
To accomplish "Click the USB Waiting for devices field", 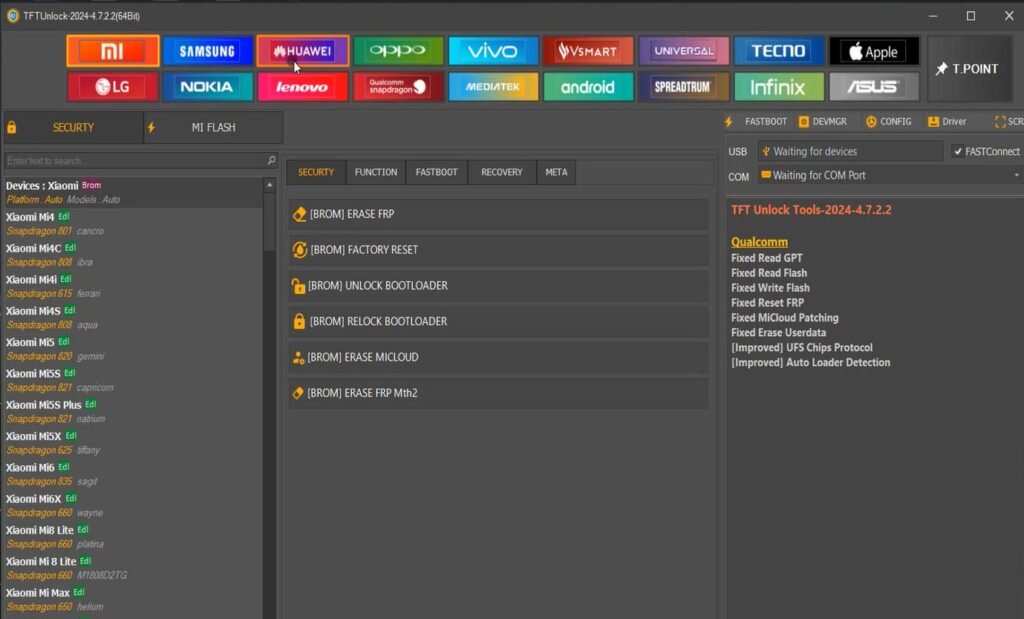I will pyautogui.click(x=850, y=151).
